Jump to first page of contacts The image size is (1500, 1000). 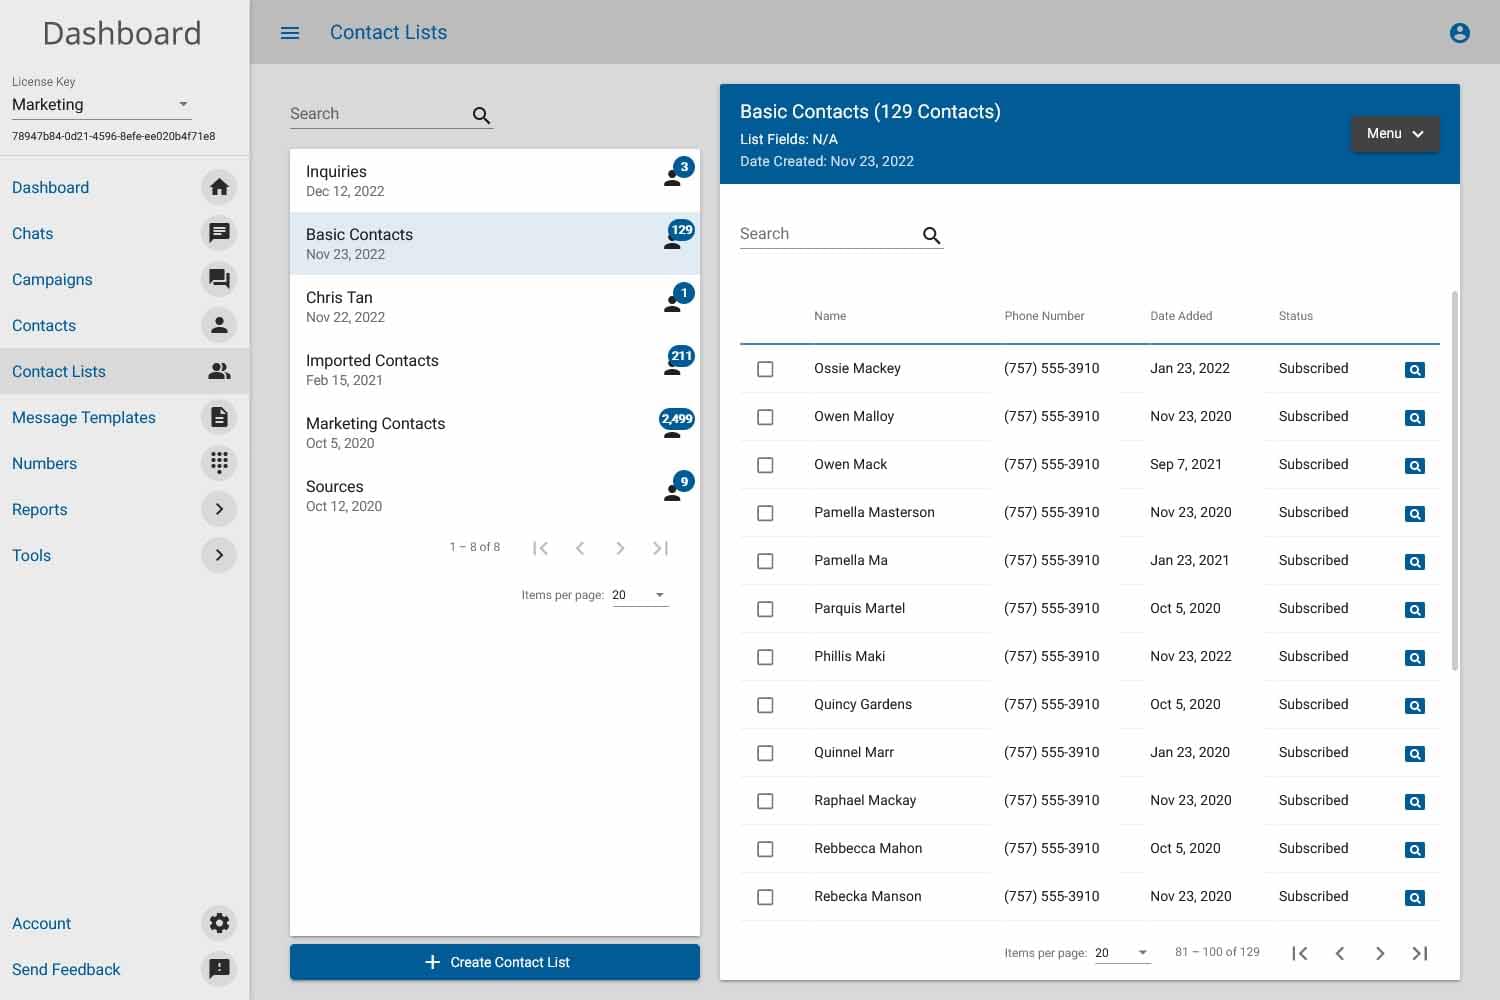pyautogui.click(x=1299, y=953)
